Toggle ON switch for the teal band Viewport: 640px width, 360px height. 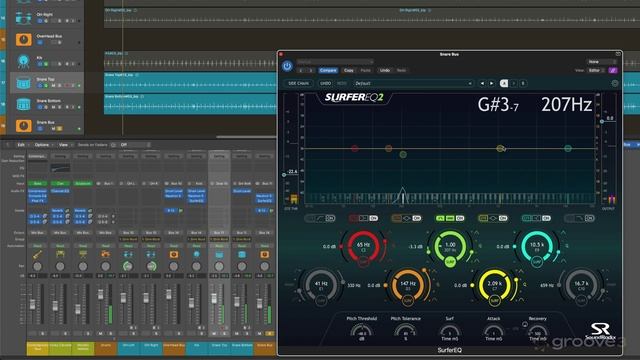click(x=547, y=218)
